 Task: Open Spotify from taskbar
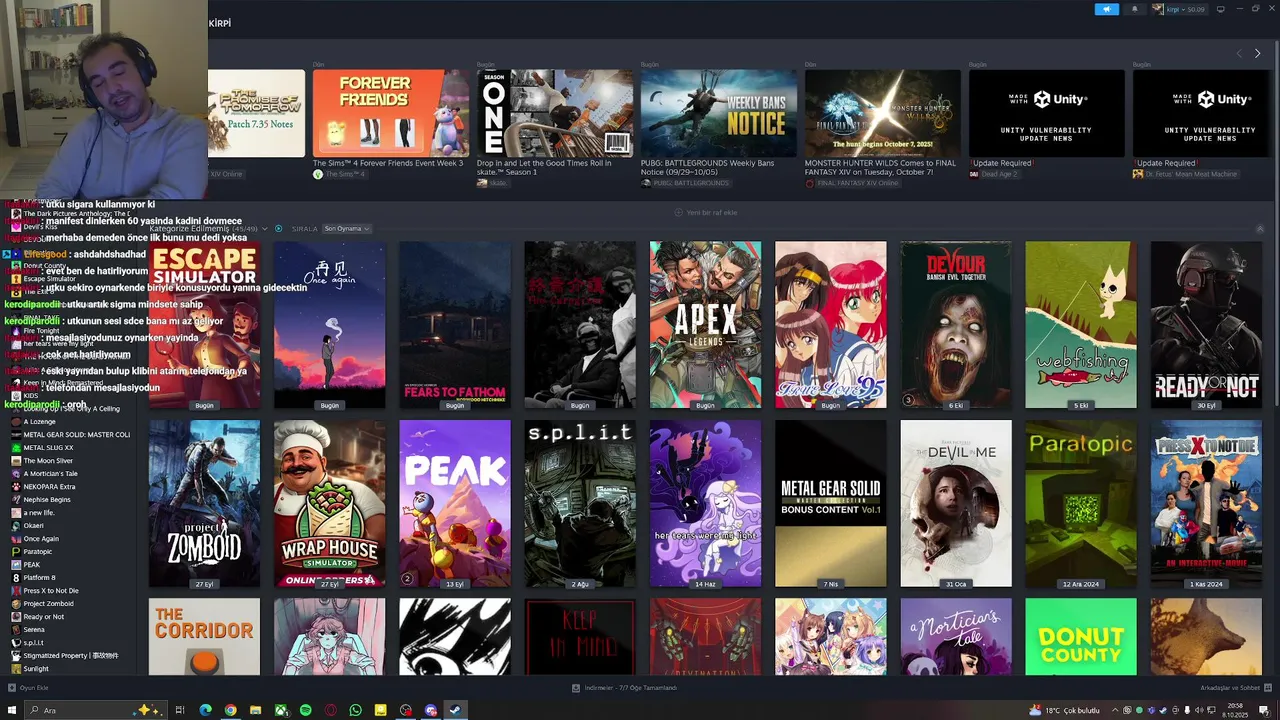coord(306,710)
